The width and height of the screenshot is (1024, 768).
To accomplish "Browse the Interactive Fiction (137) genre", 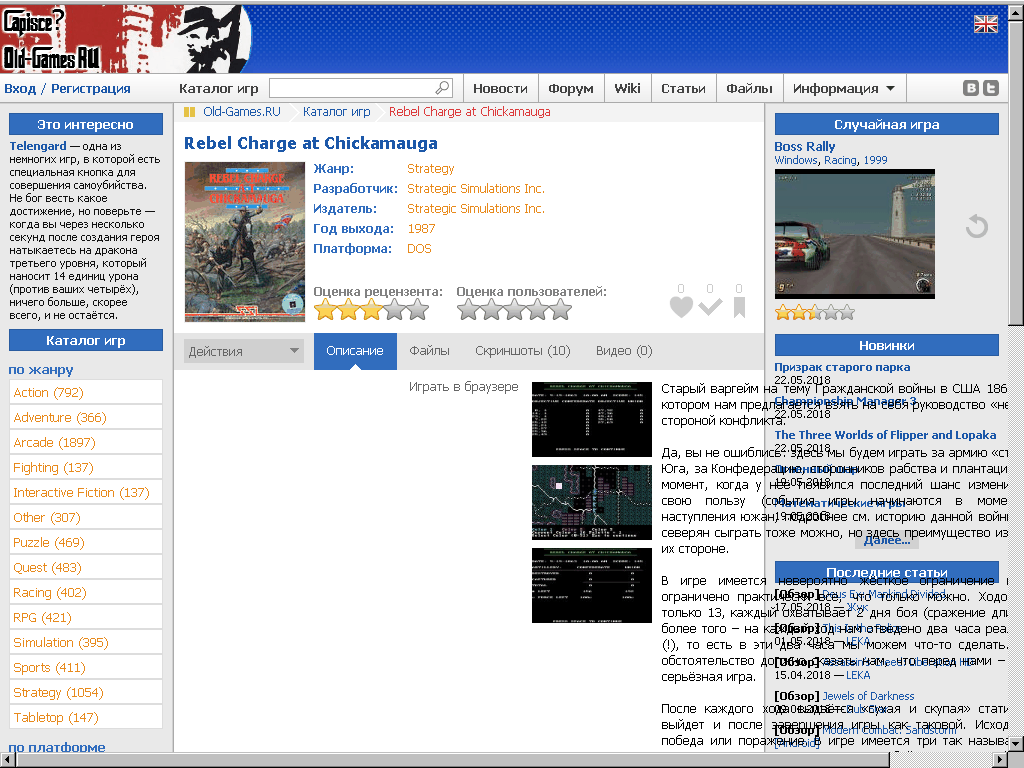I will [x=86, y=492].
